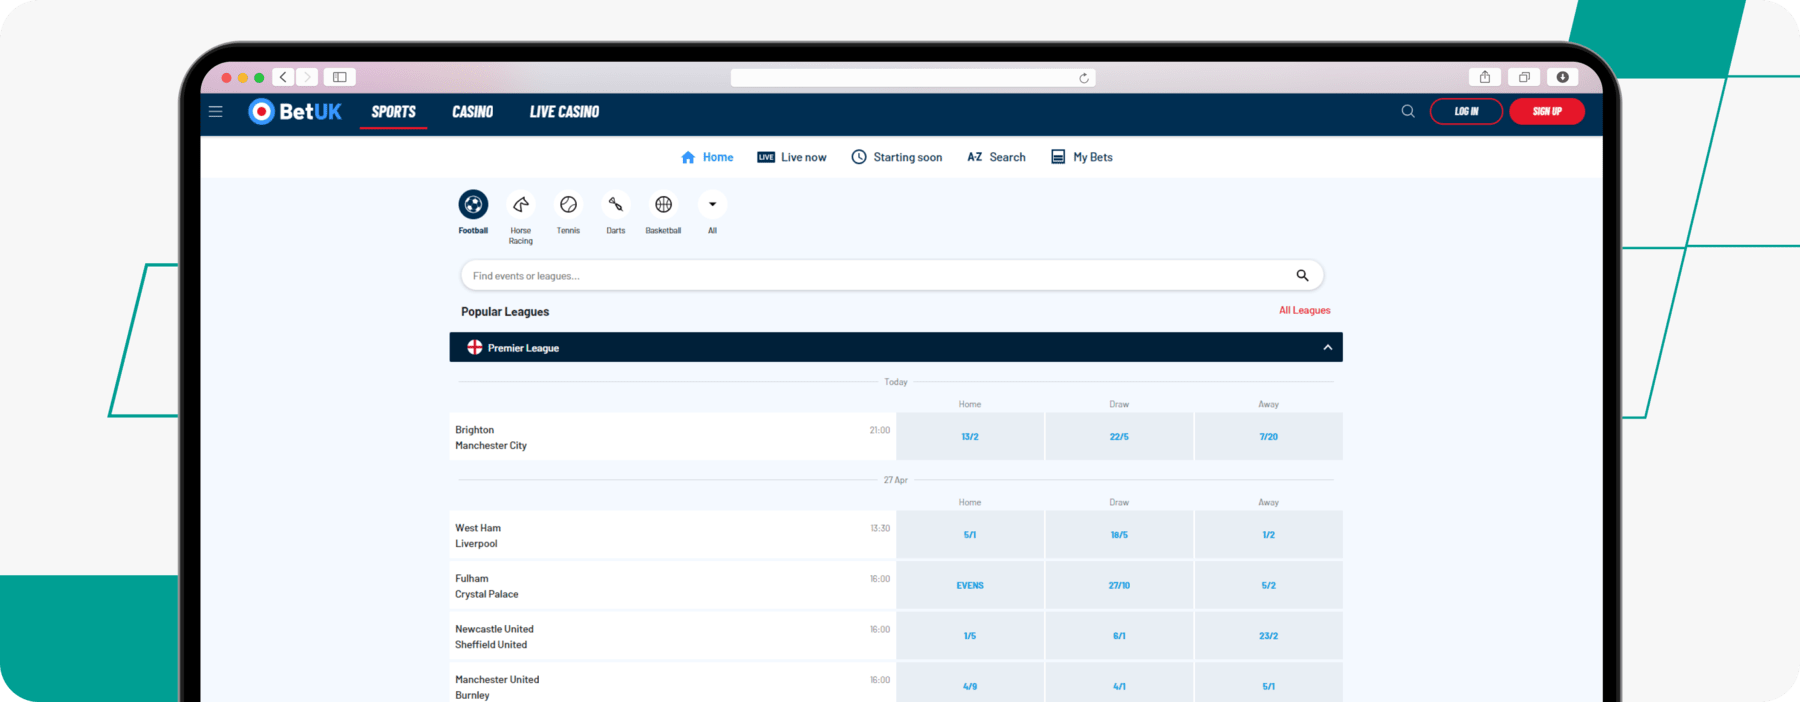Switch to the Casino tab
This screenshot has height=702, width=1800.
click(473, 112)
